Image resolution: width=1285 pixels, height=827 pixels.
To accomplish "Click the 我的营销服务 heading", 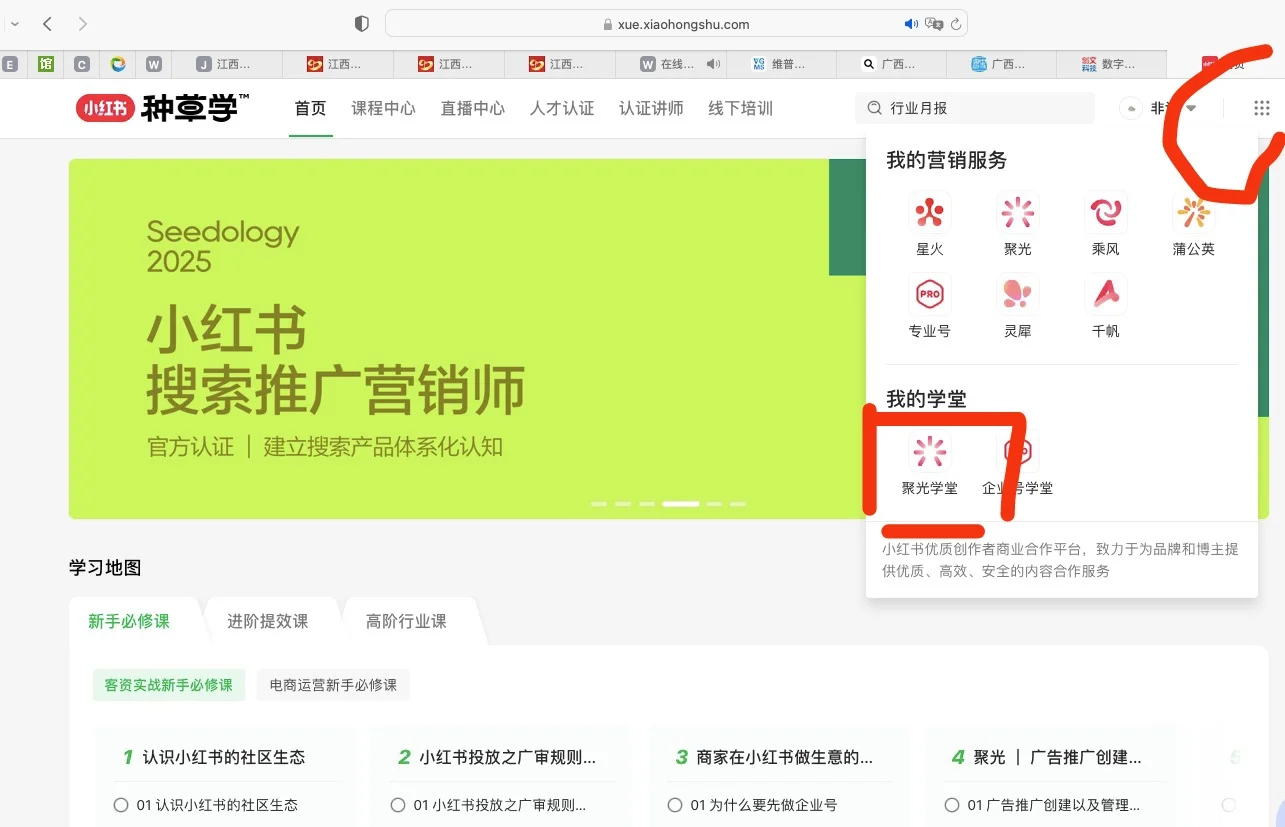I will pyautogui.click(x=947, y=160).
